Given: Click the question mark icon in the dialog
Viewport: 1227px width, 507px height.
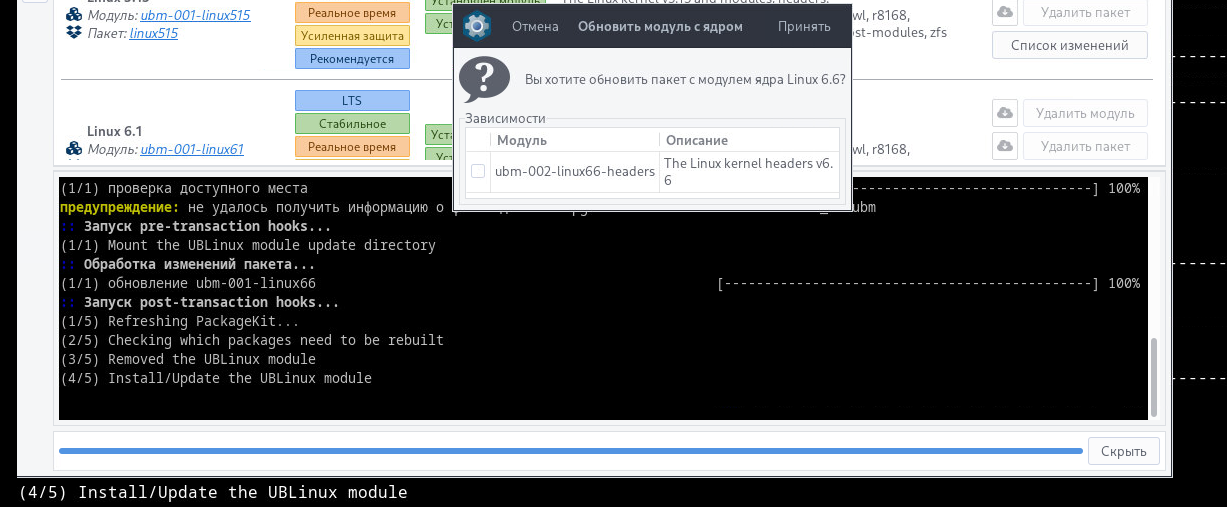Looking at the screenshot, I should [x=485, y=78].
